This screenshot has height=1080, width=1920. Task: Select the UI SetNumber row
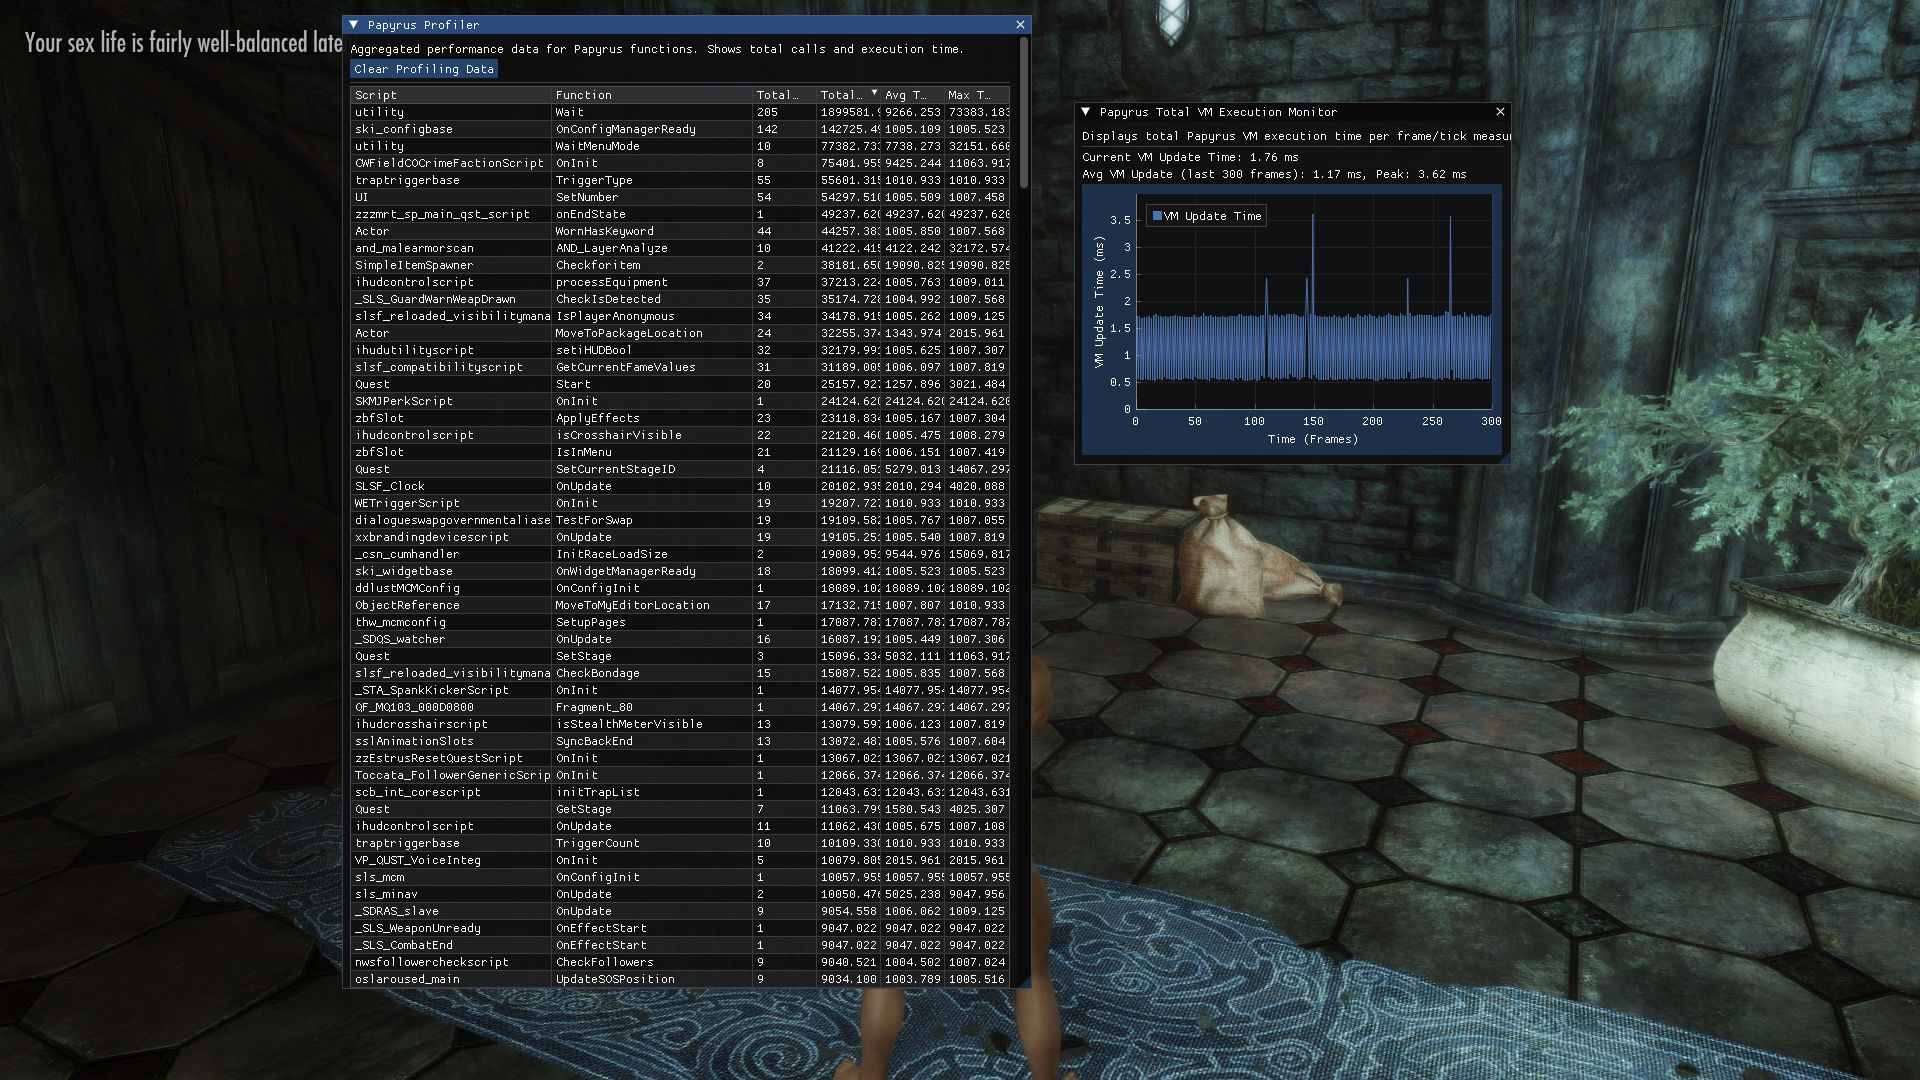click(x=680, y=197)
